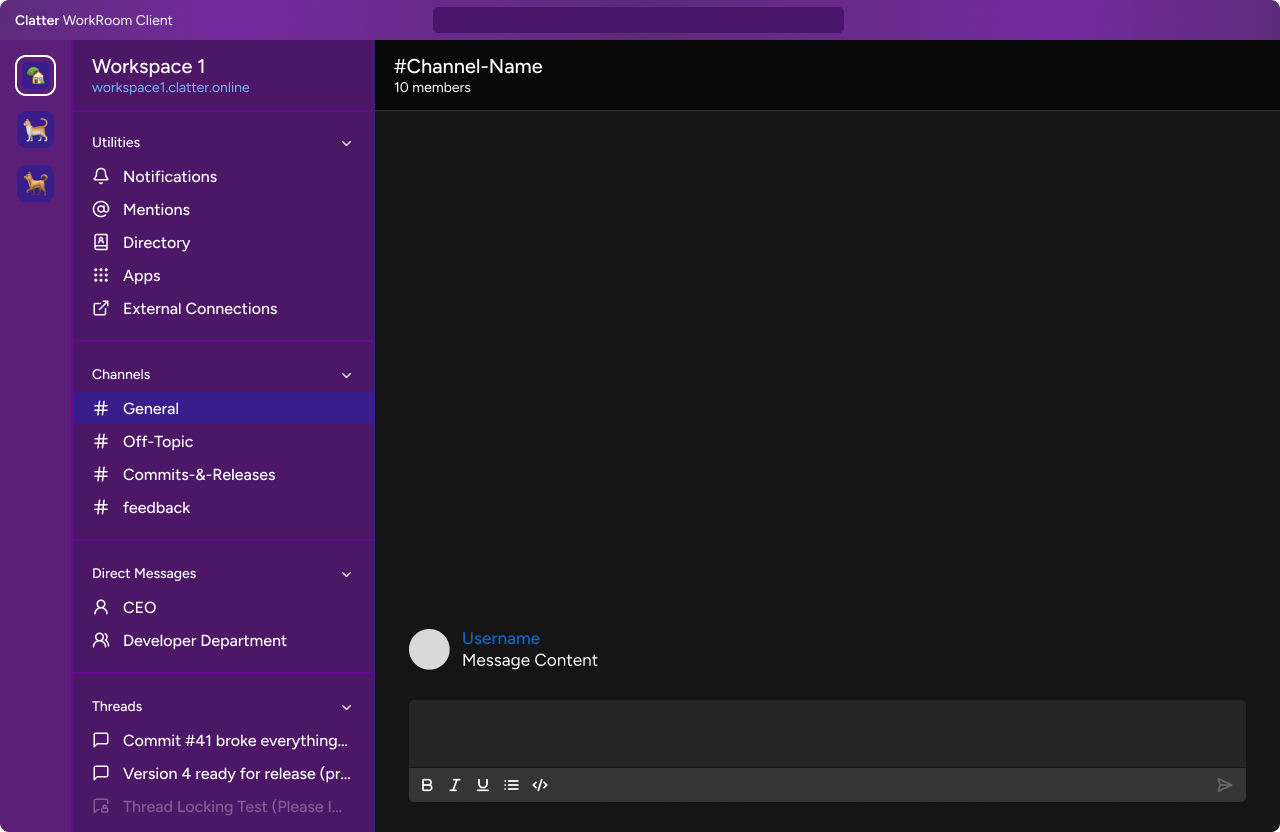The height and width of the screenshot is (832, 1280).
Task: Open the Commits-&-Releases channel
Action: 199,474
